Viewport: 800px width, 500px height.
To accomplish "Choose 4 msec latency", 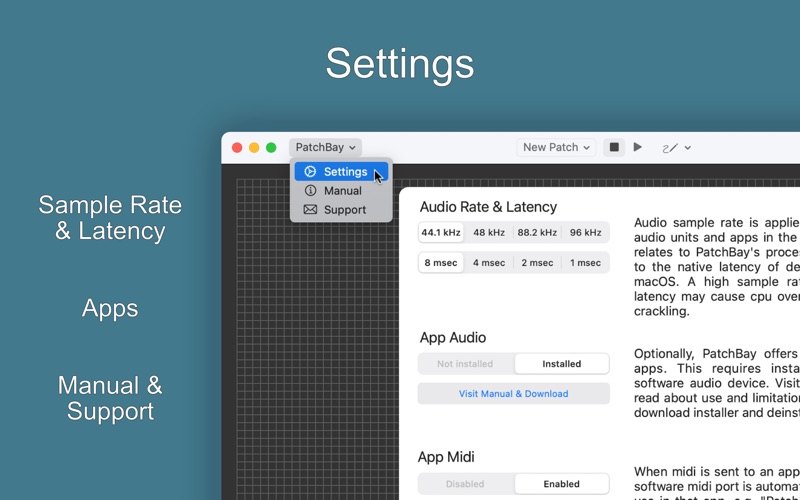I will tap(489, 263).
